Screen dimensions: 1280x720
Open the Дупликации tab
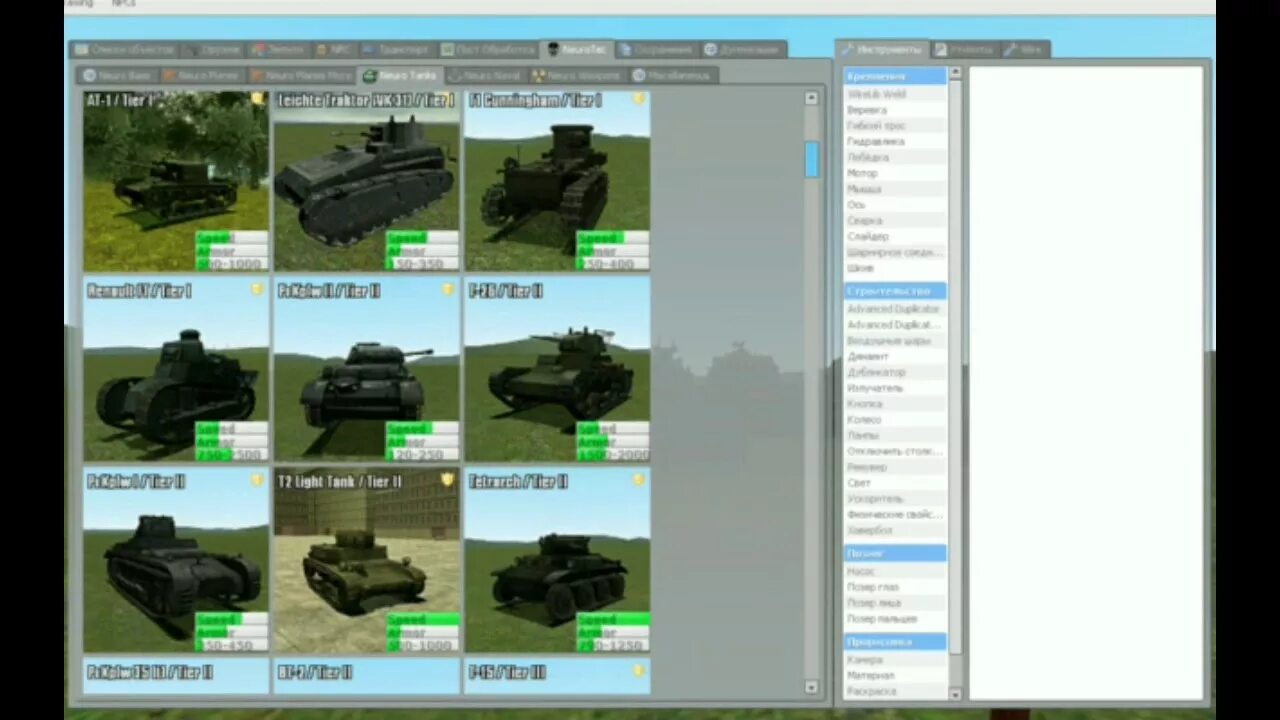click(x=741, y=49)
